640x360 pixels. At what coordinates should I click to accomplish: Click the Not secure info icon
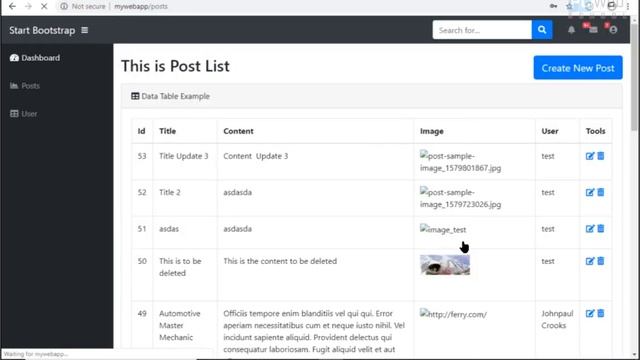(64, 7)
